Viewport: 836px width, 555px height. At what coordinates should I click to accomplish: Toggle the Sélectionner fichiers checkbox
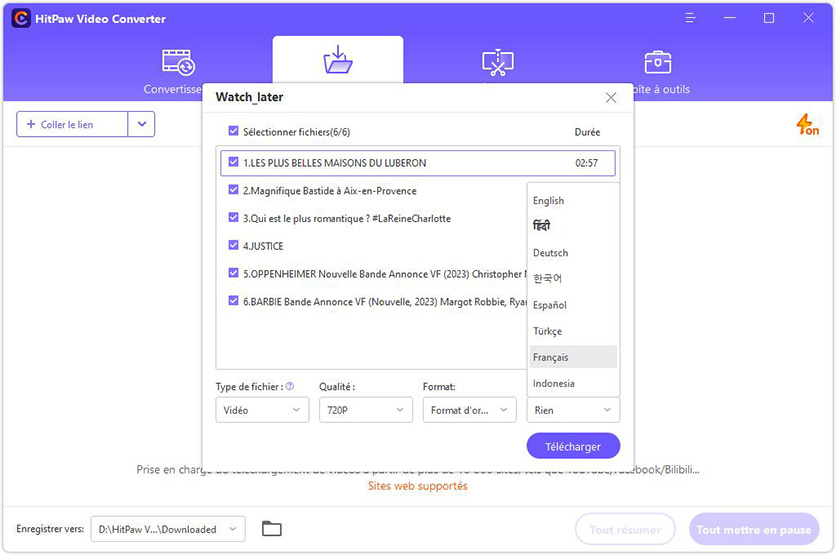pos(233,131)
